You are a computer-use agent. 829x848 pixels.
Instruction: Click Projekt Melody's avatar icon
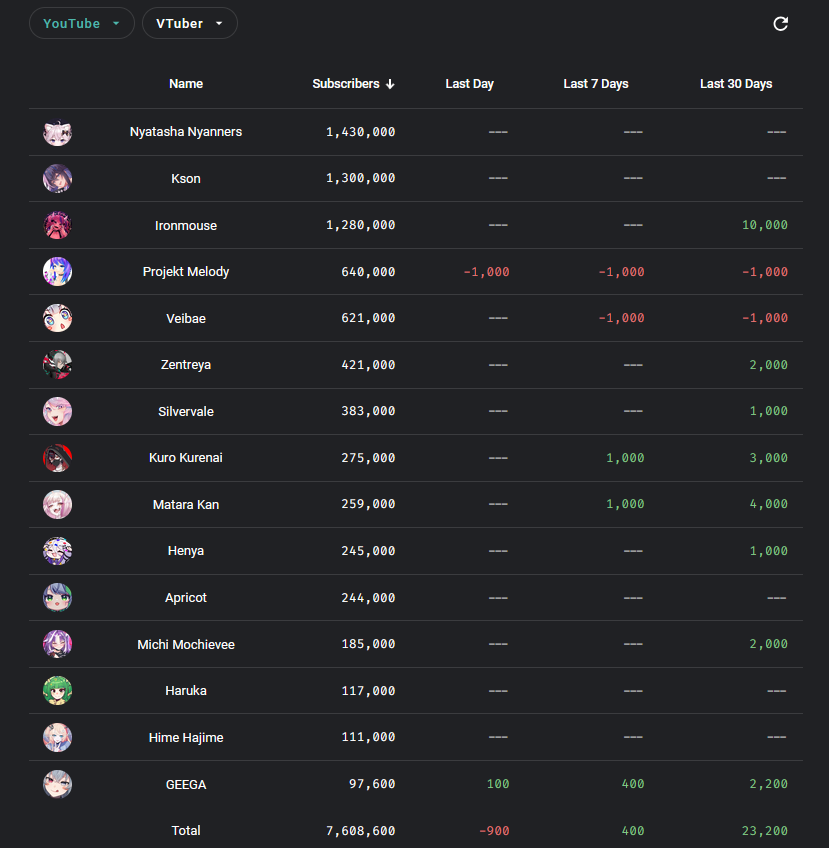(57, 272)
